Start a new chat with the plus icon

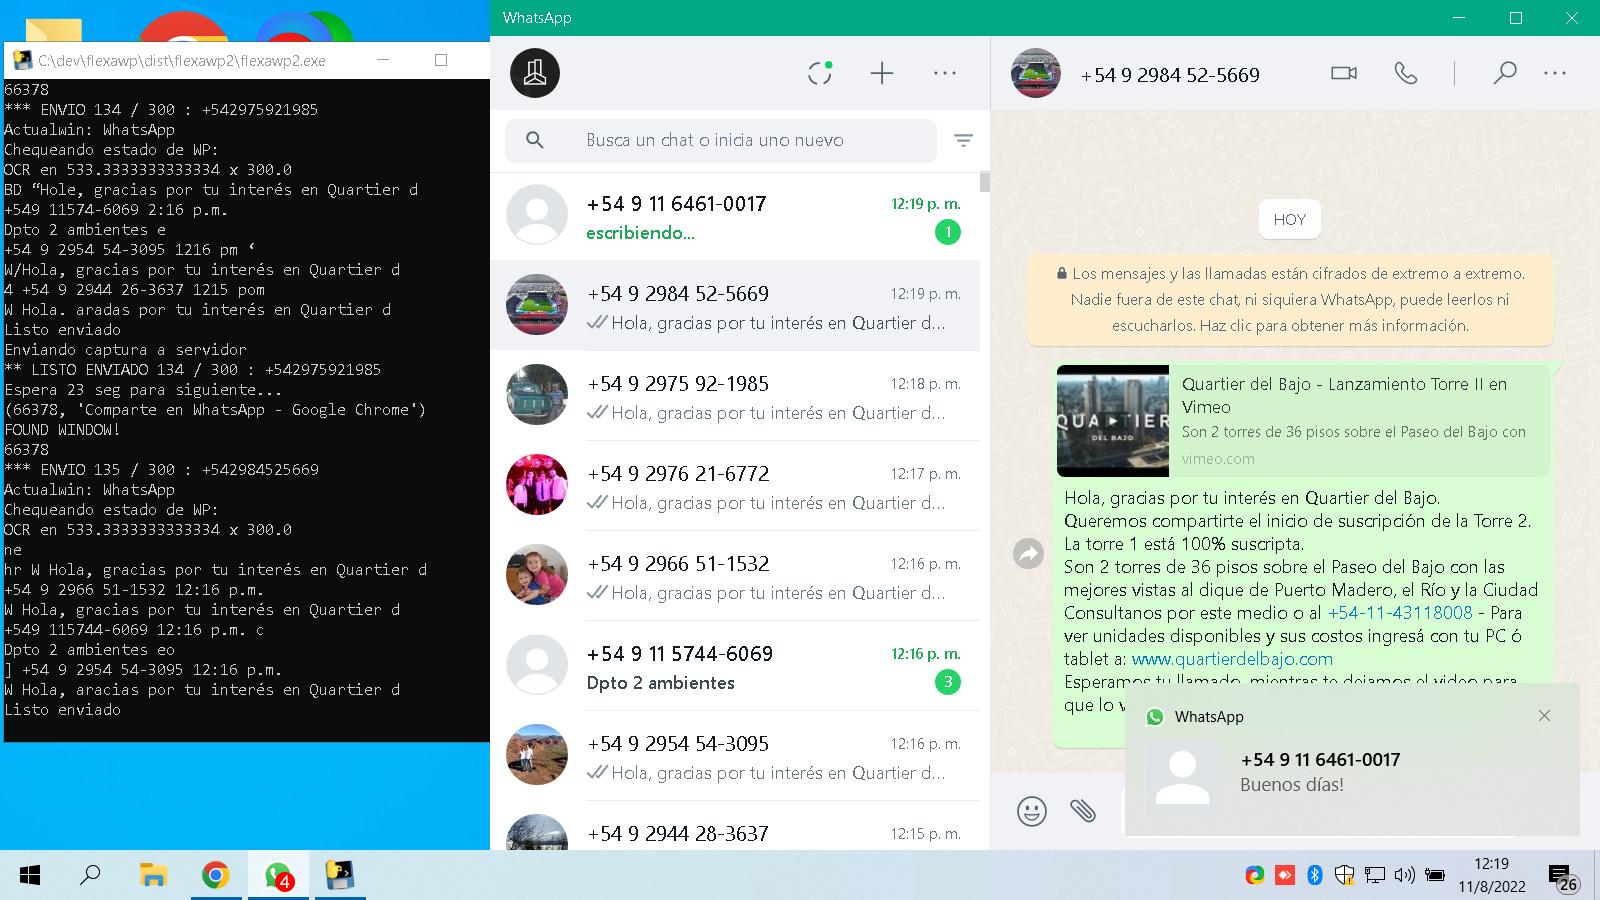(882, 73)
